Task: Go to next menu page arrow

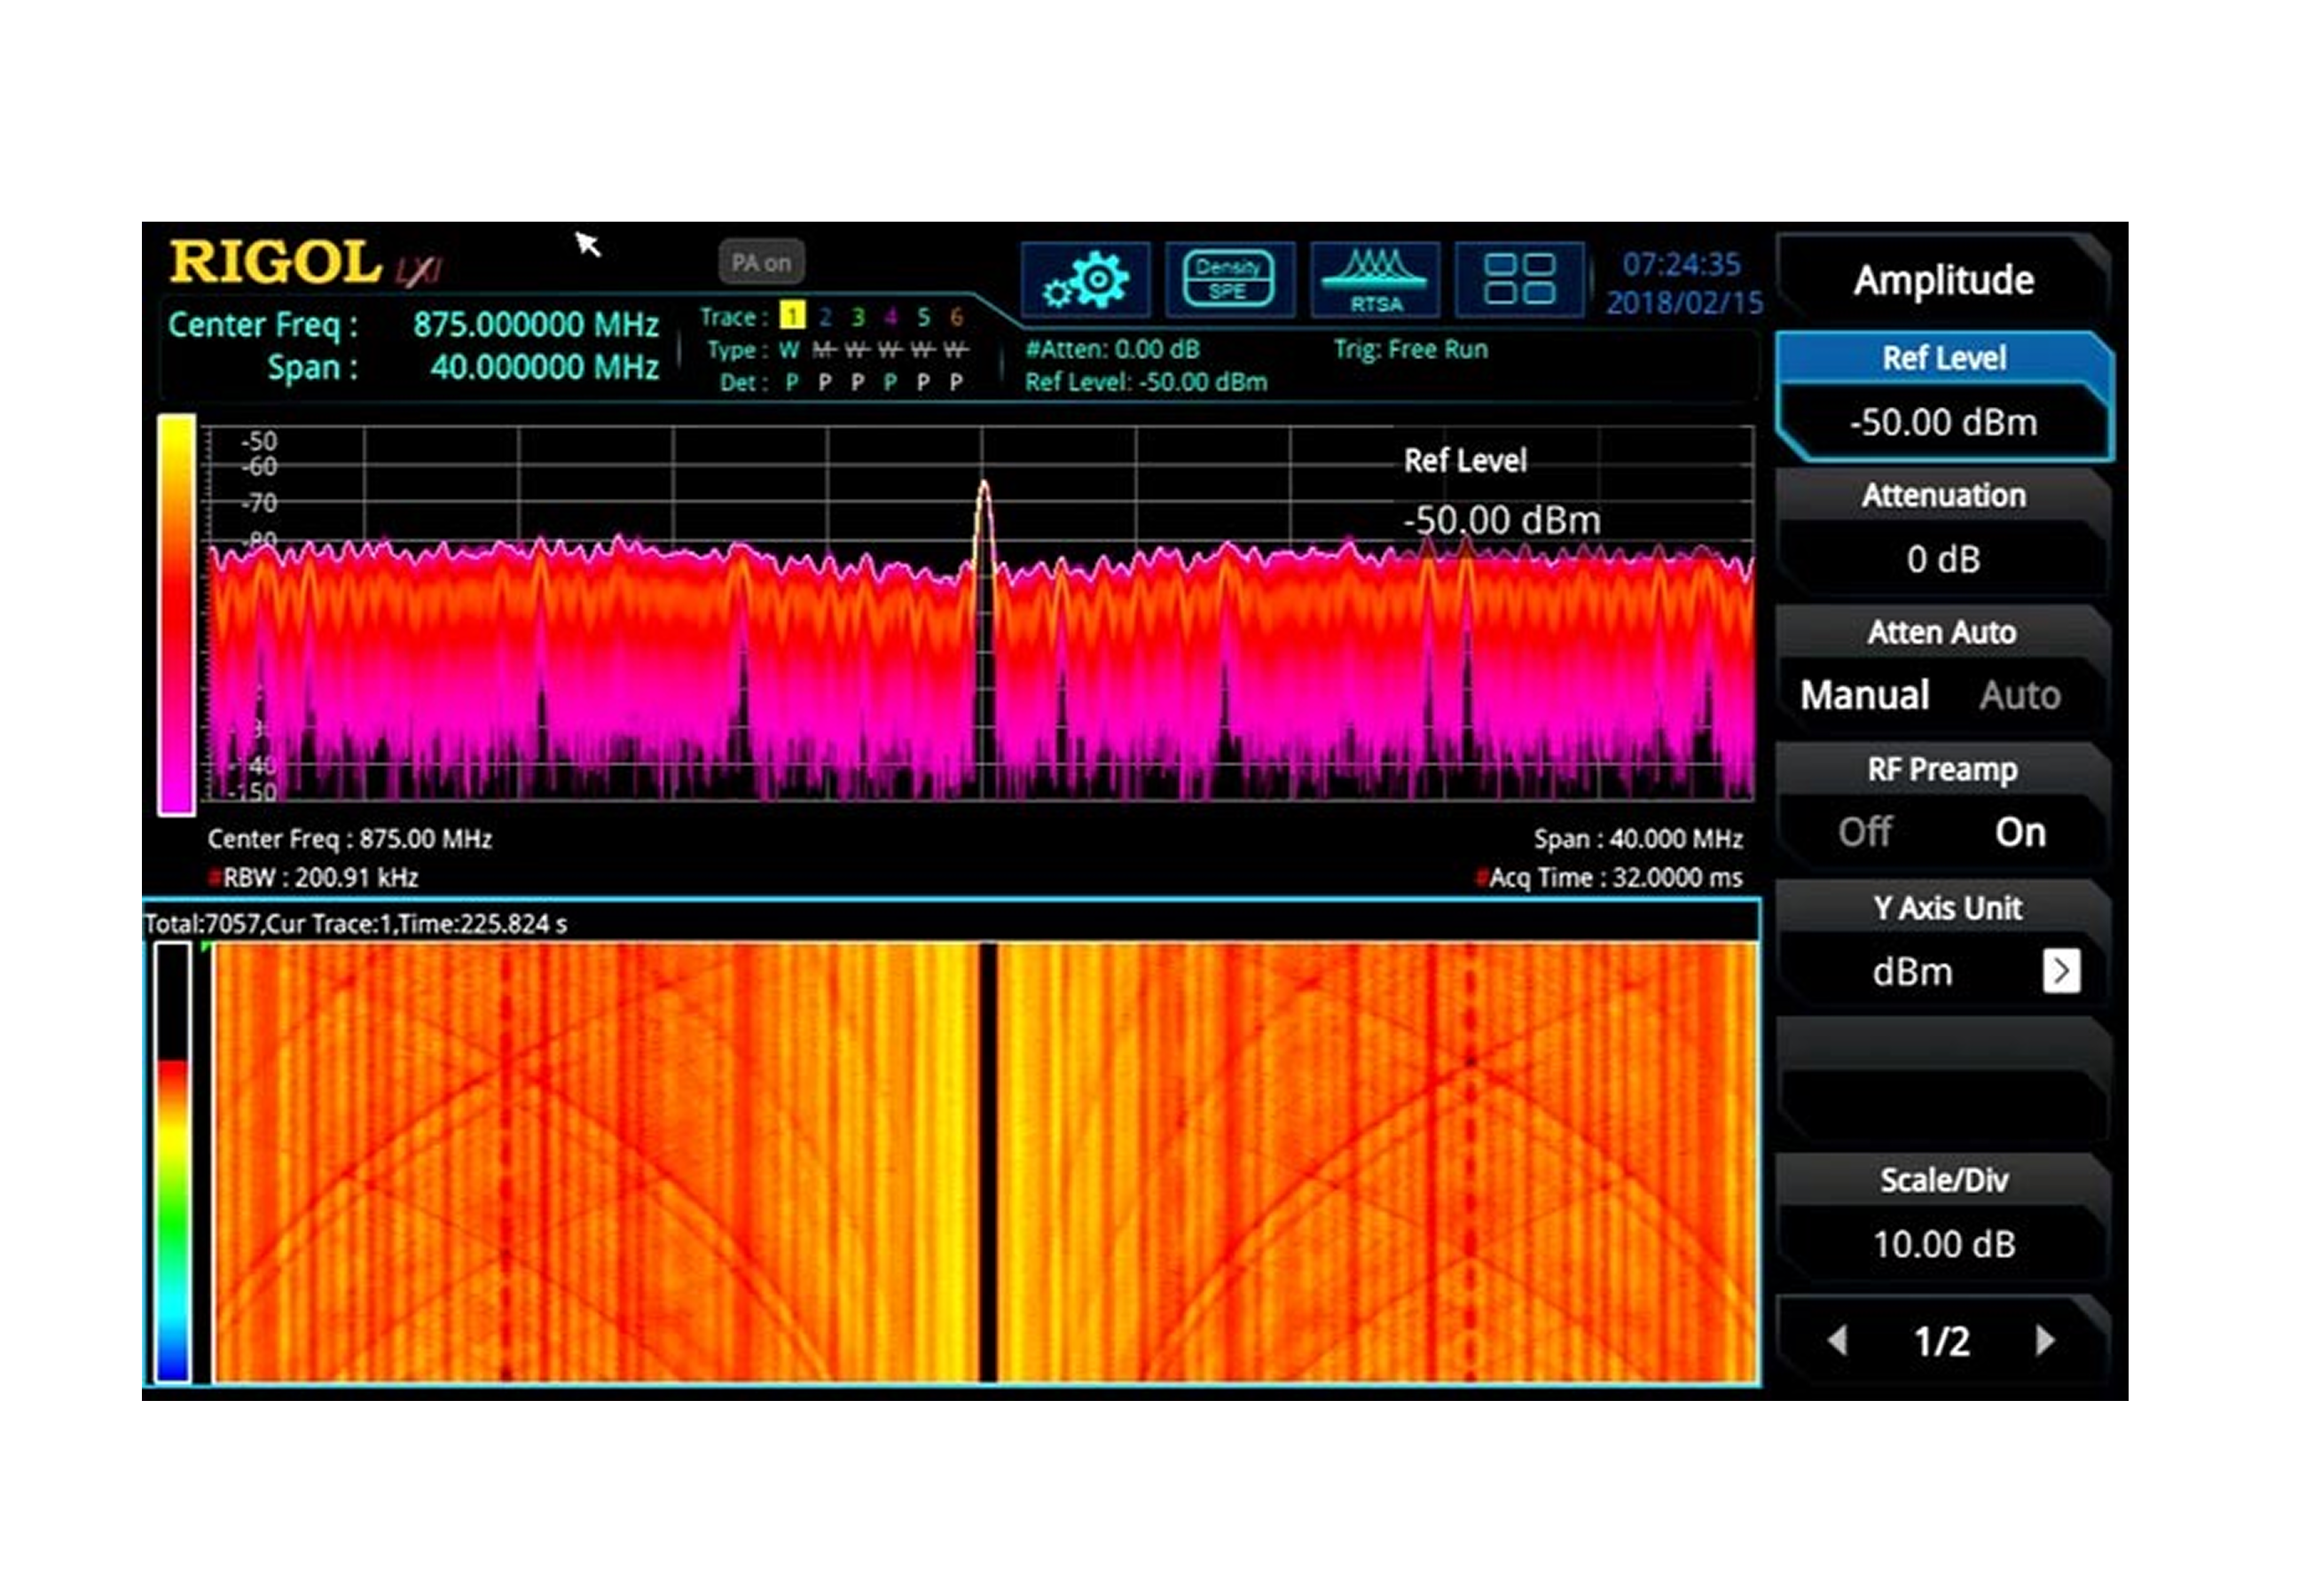Action: (2045, 1340)
